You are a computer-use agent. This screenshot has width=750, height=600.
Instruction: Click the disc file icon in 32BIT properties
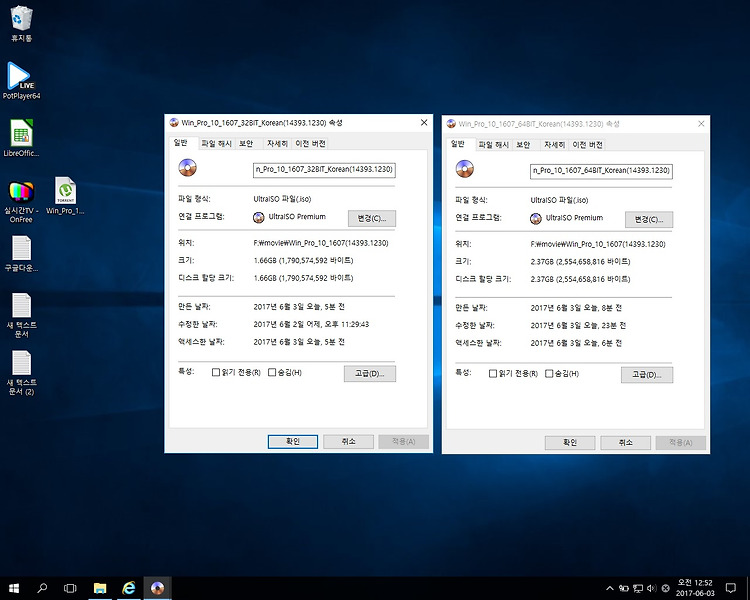(188, 168)
